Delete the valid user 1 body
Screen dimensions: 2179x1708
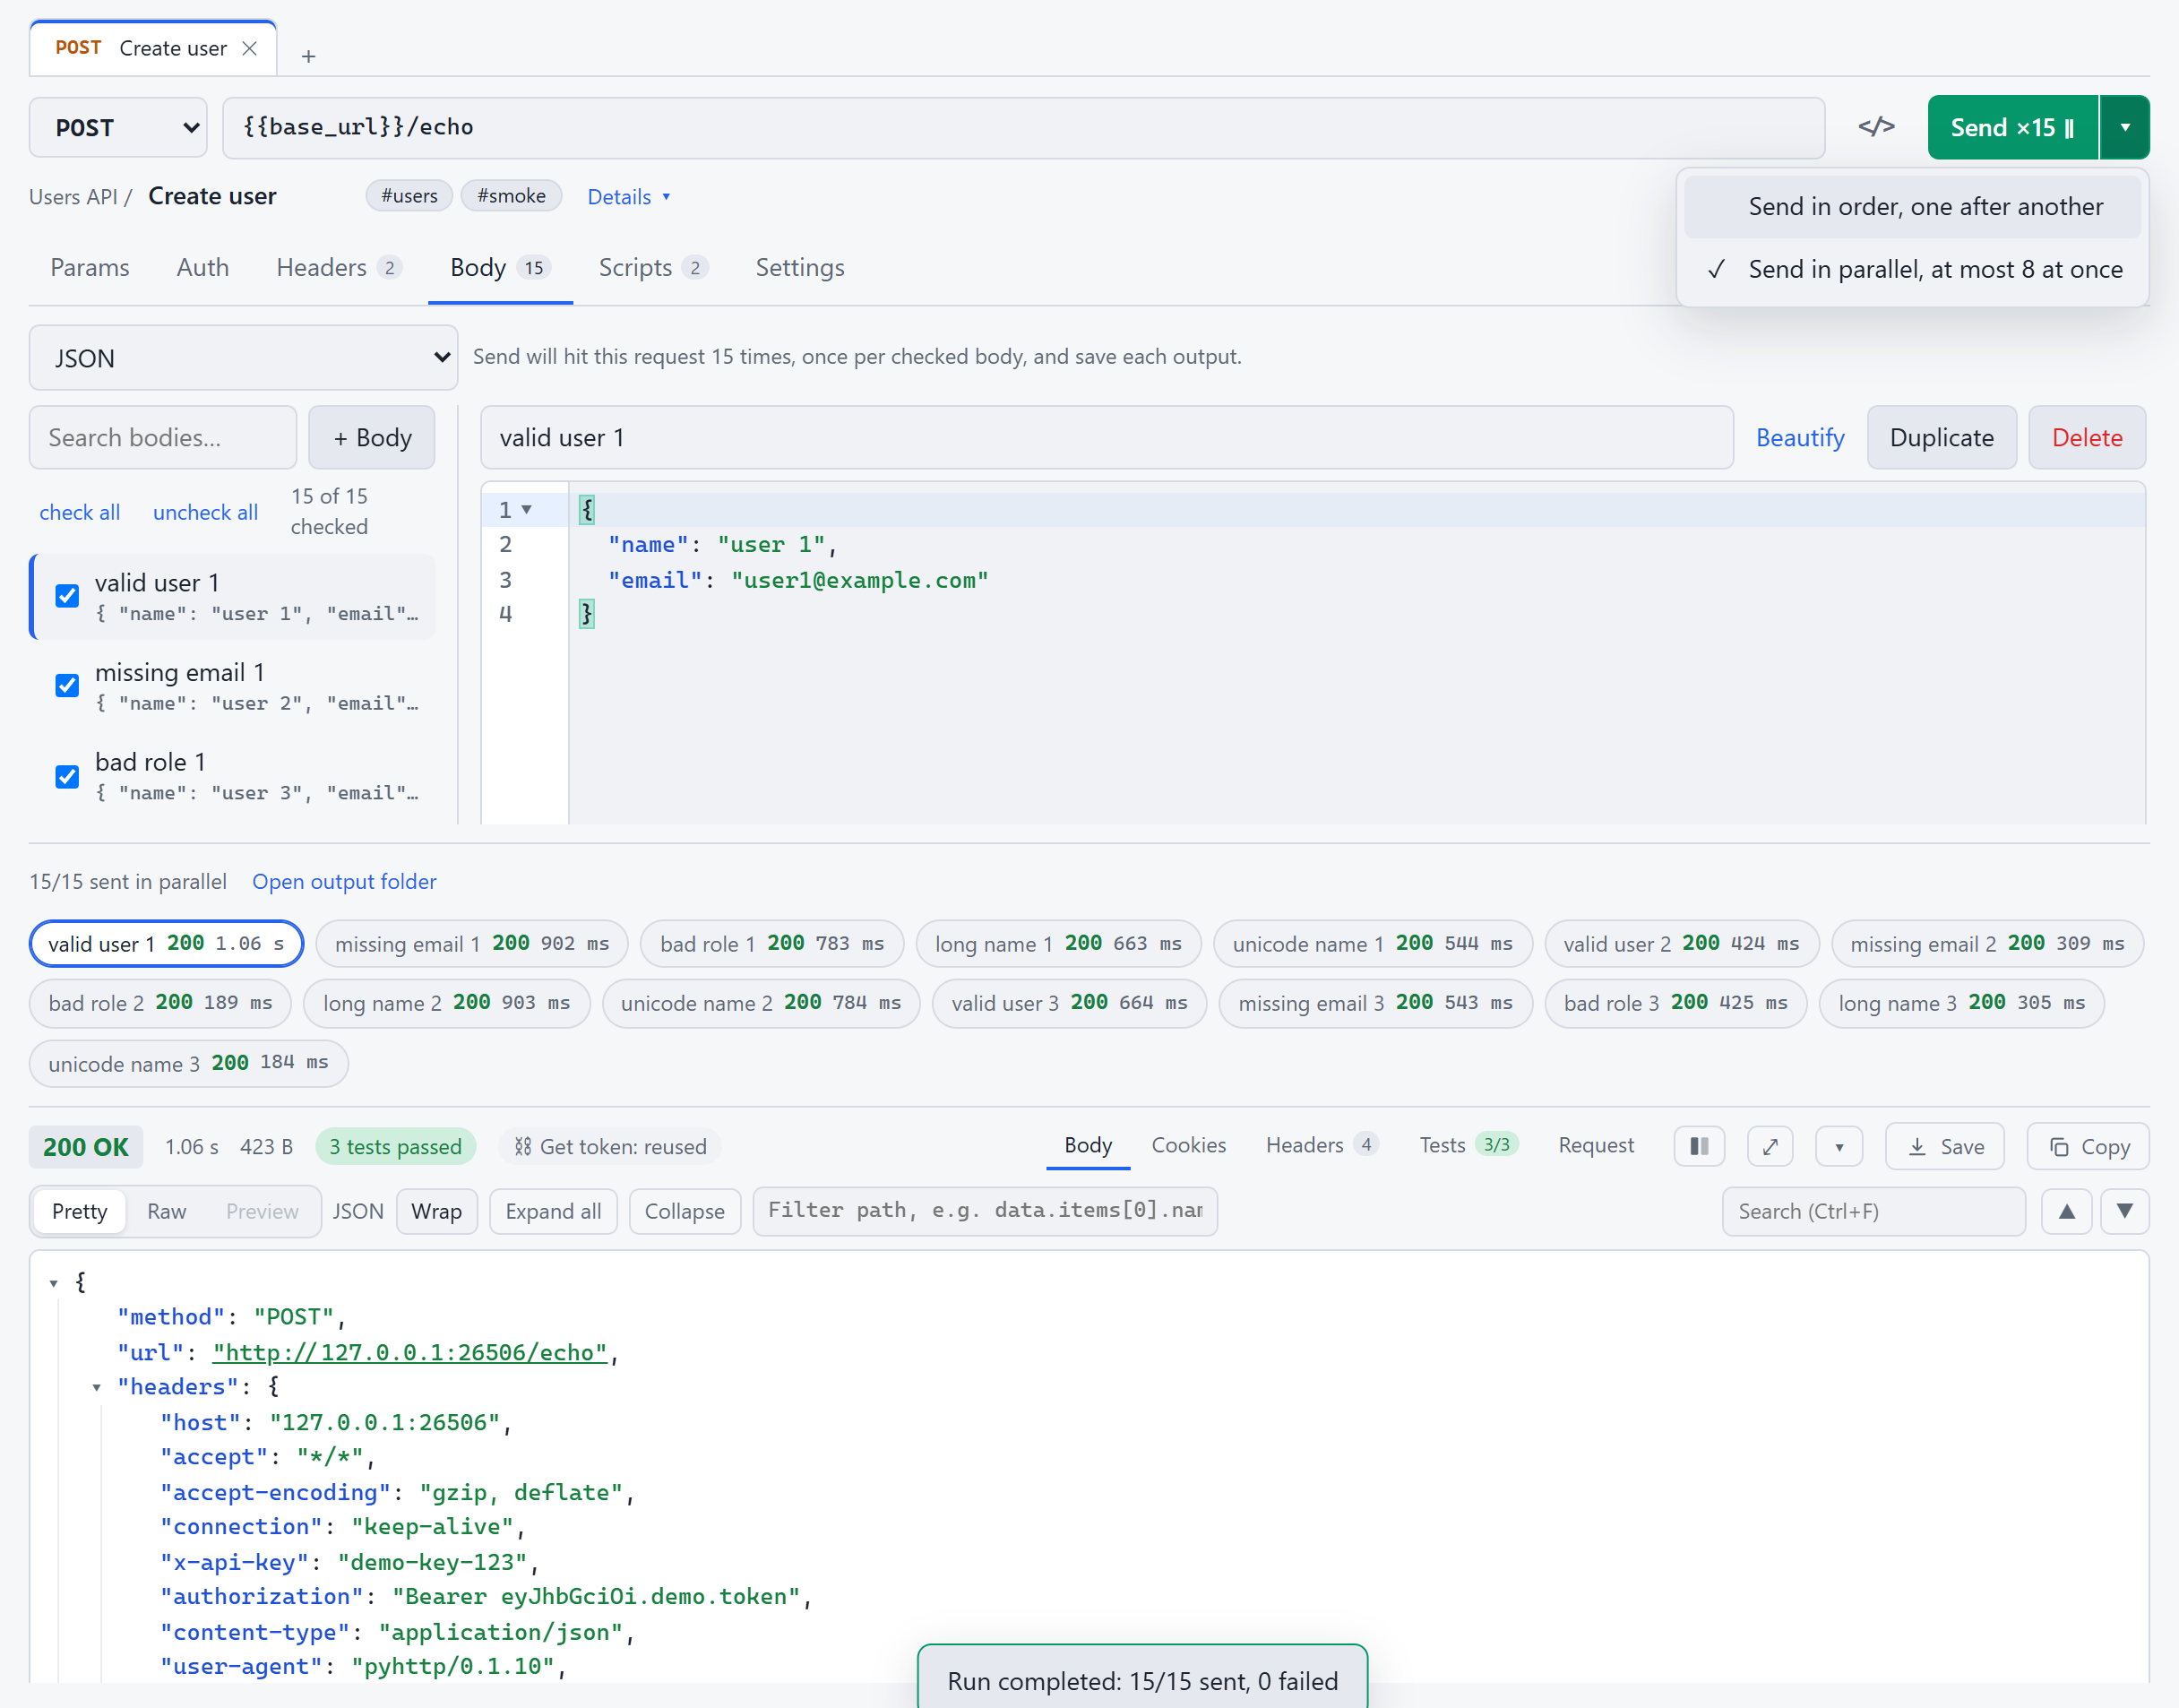(2087, 437)
